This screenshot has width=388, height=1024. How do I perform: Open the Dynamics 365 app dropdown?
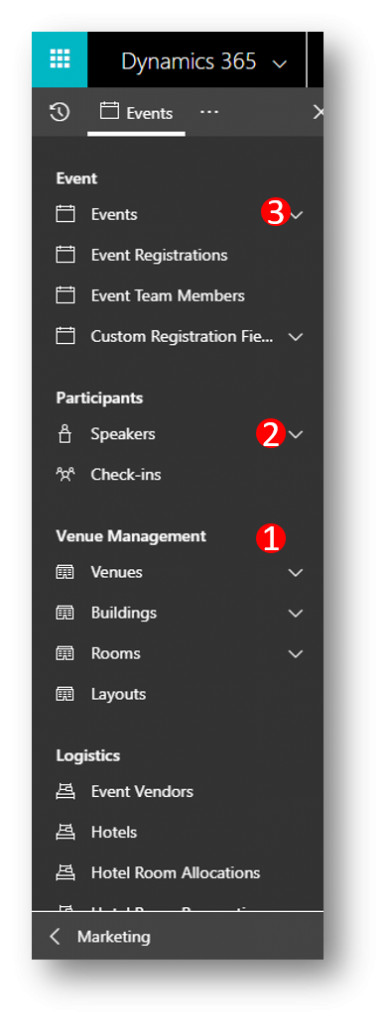[204, 61]
